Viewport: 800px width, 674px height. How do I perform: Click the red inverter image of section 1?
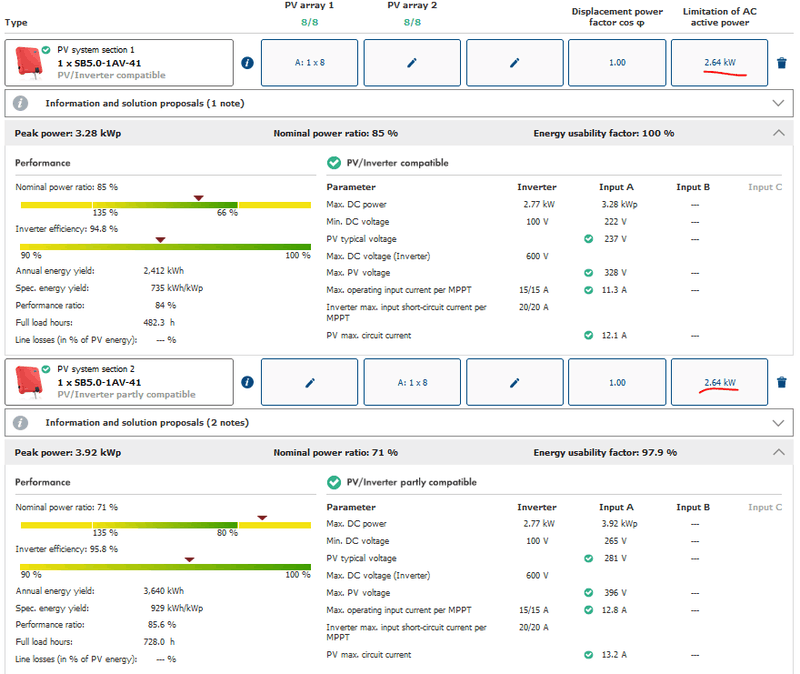27,63
